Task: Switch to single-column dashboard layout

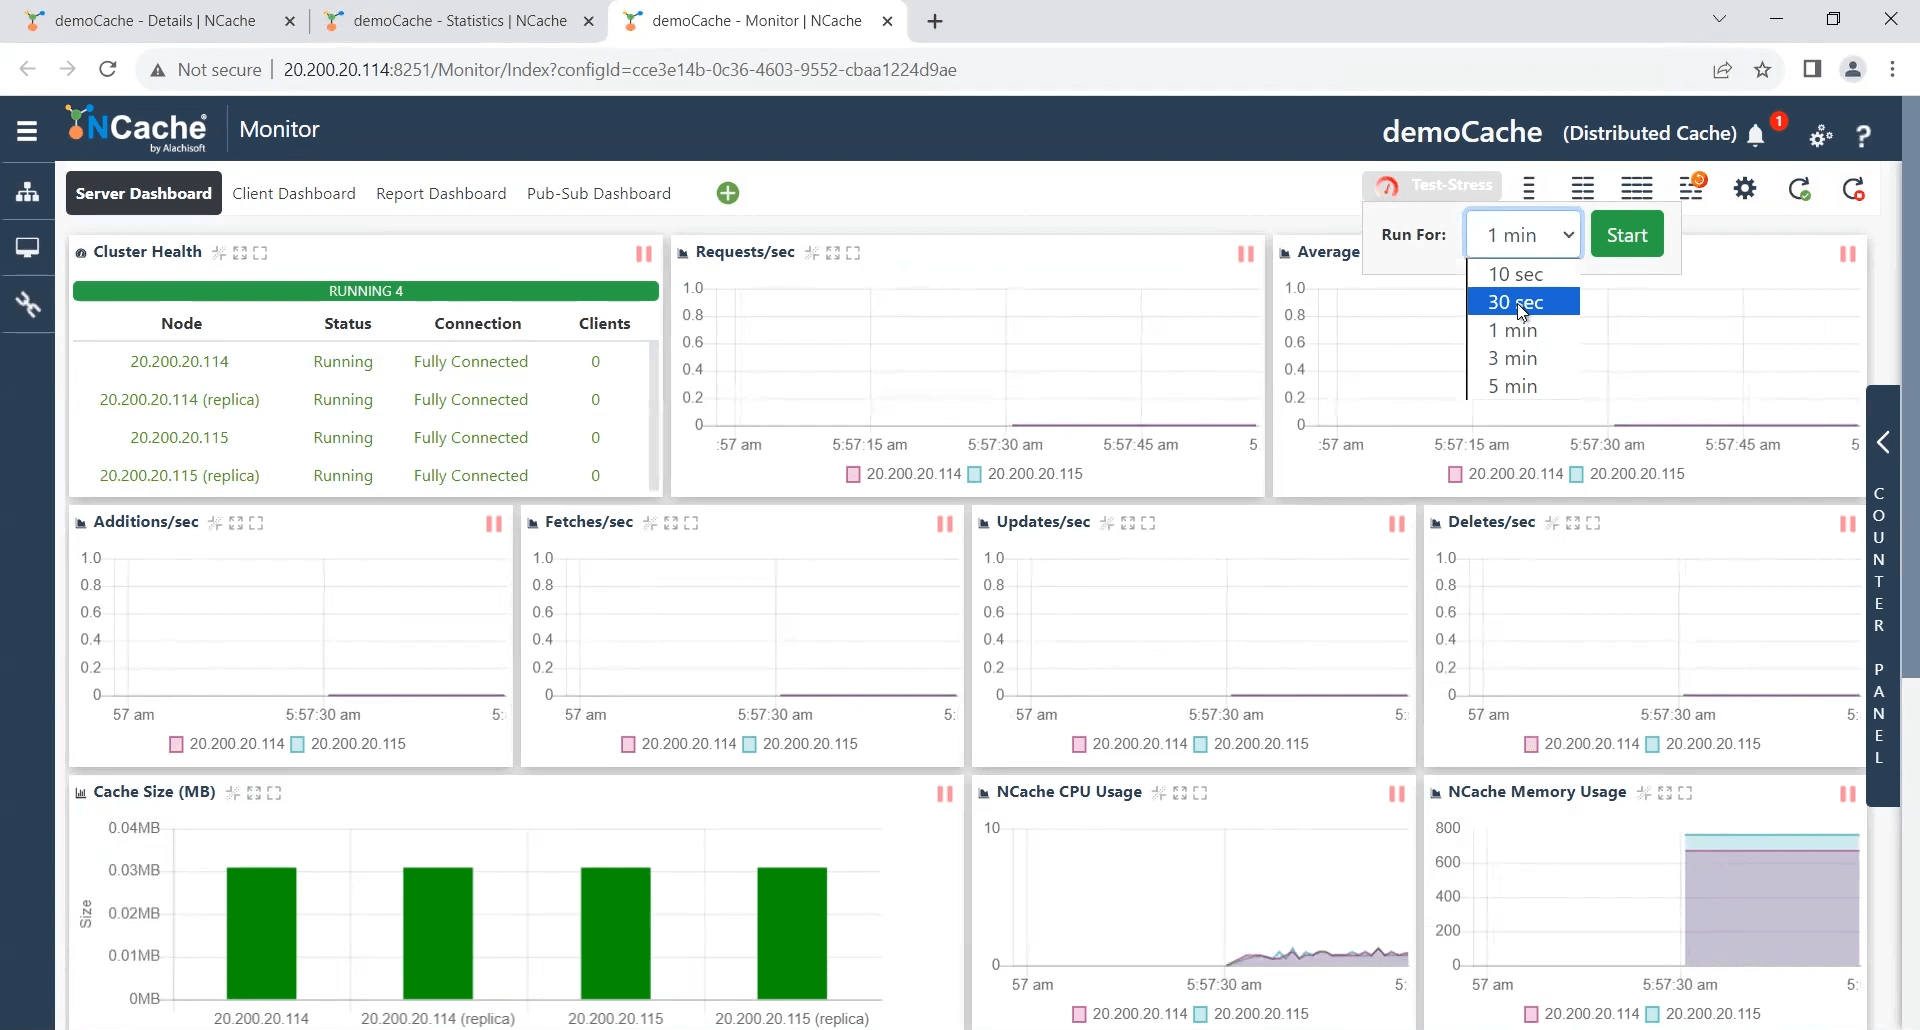Action: (x=1529, y=188)
